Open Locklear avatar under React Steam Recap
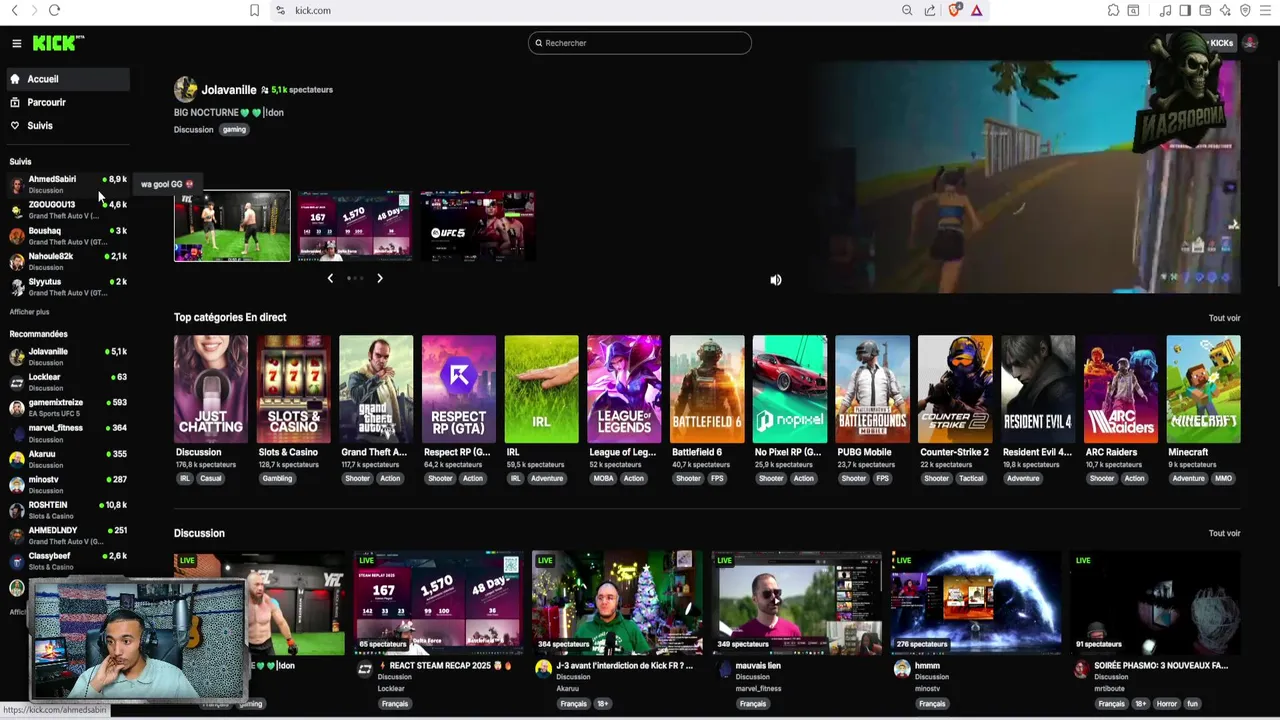 (x=365, y=668)
